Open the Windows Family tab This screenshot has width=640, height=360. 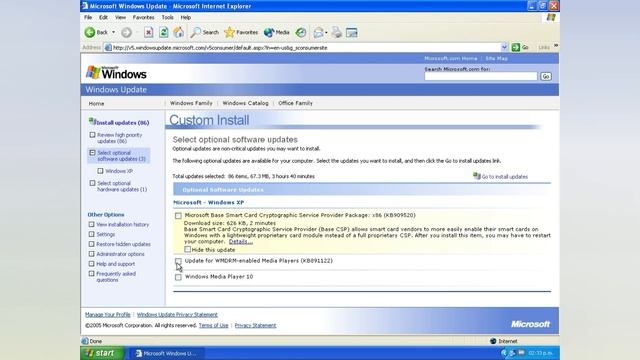tap(191, 103)
